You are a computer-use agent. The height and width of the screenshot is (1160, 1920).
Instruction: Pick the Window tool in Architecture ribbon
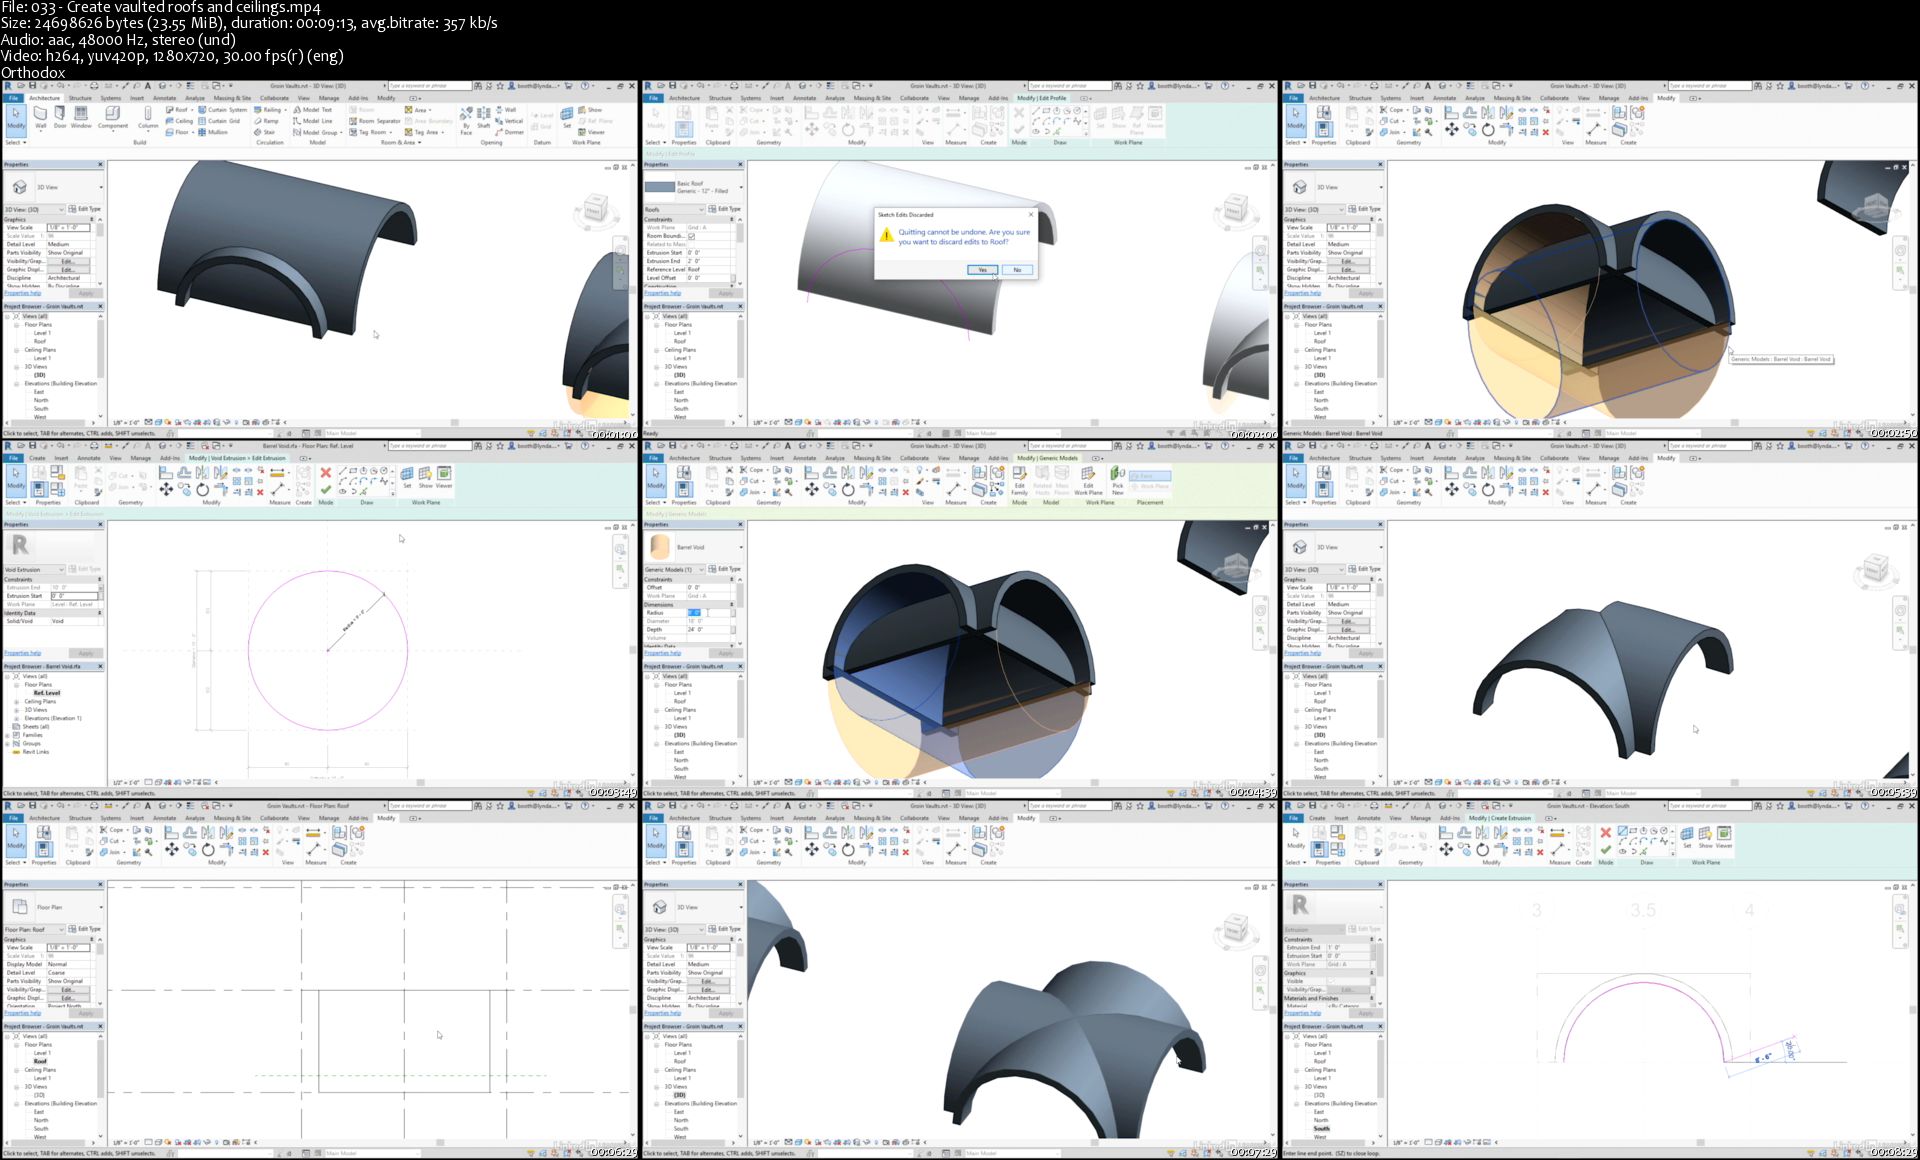coord(81,117)
